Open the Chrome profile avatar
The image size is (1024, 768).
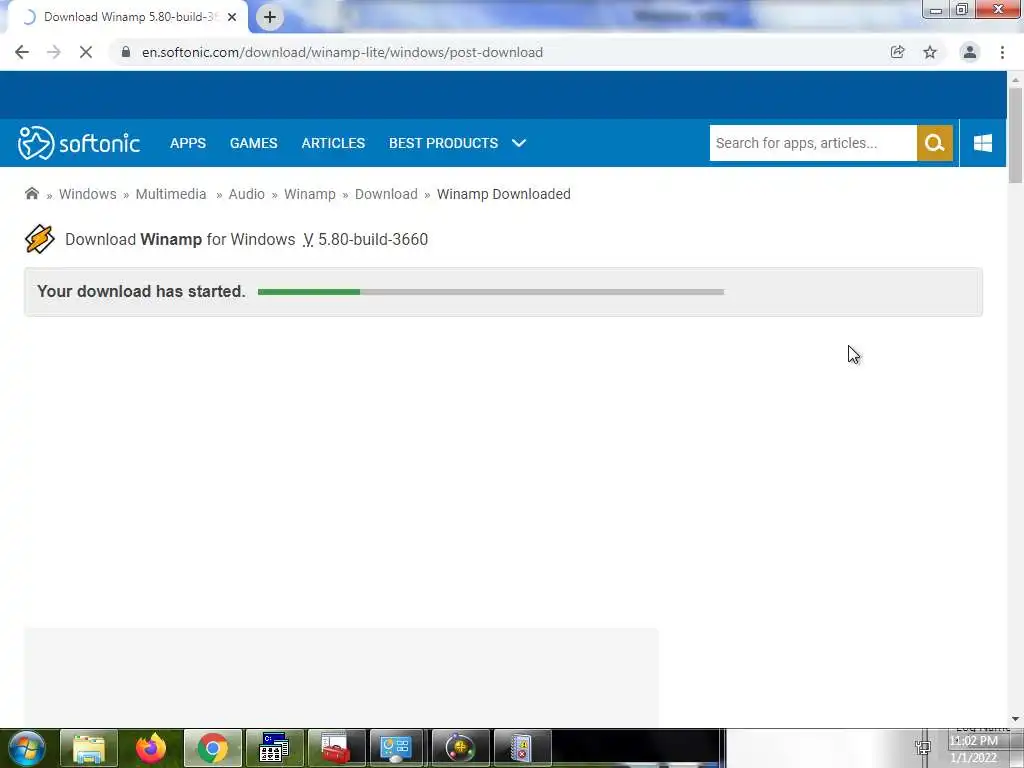point(970,52)
